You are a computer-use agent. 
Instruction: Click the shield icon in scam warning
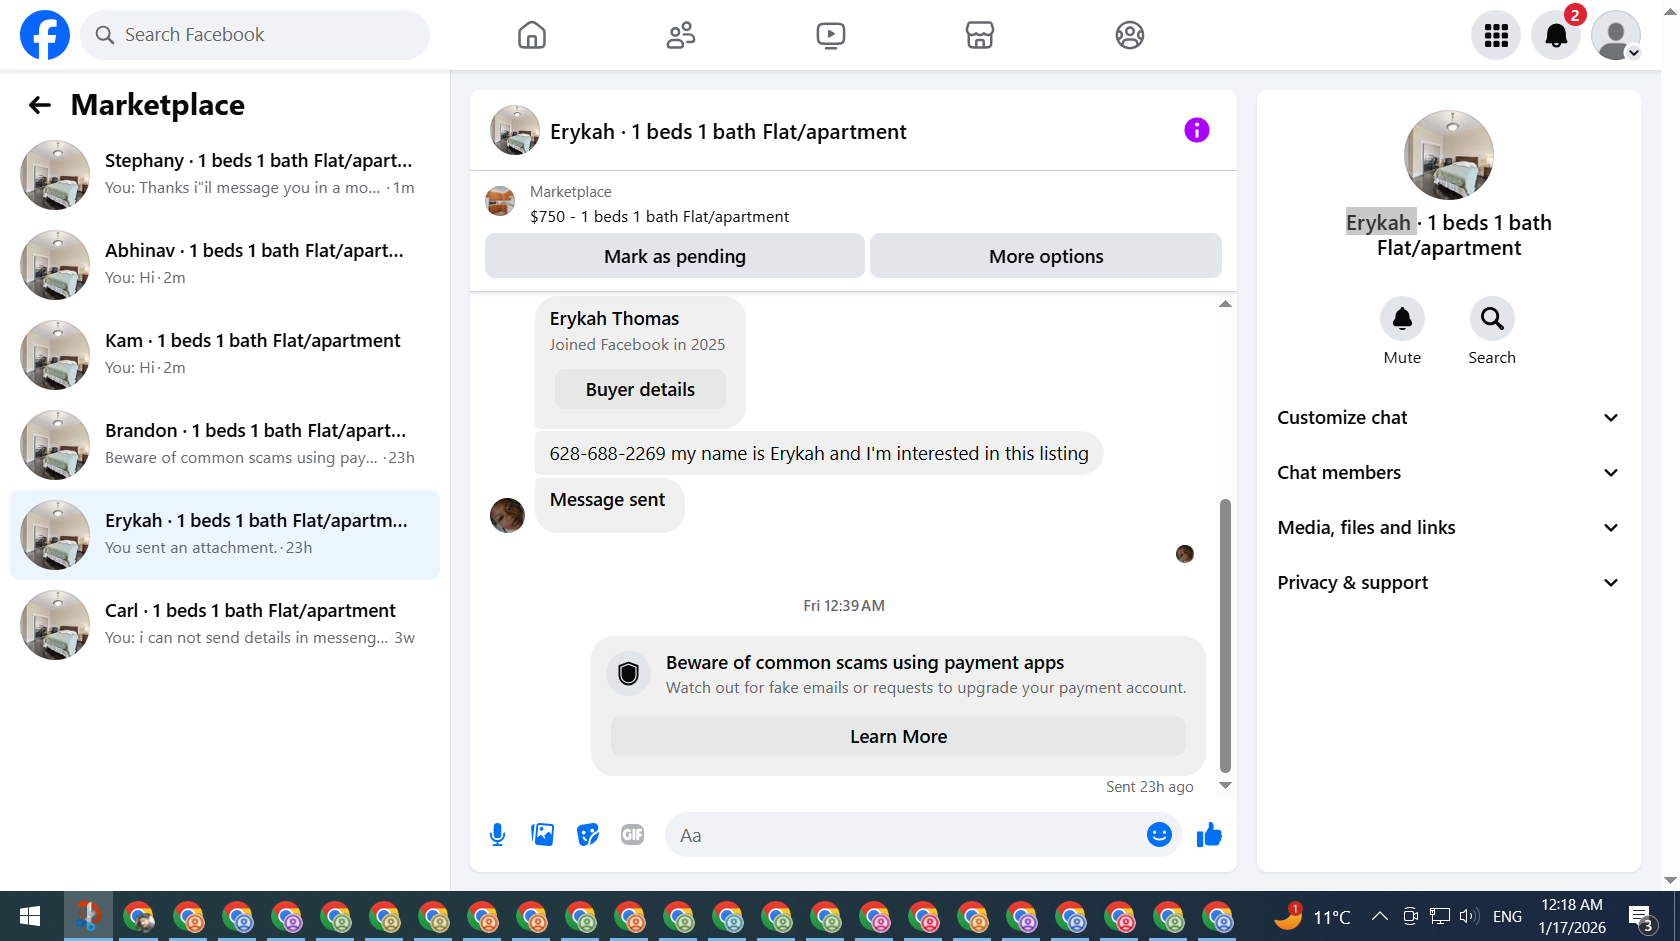pos(628,674)
